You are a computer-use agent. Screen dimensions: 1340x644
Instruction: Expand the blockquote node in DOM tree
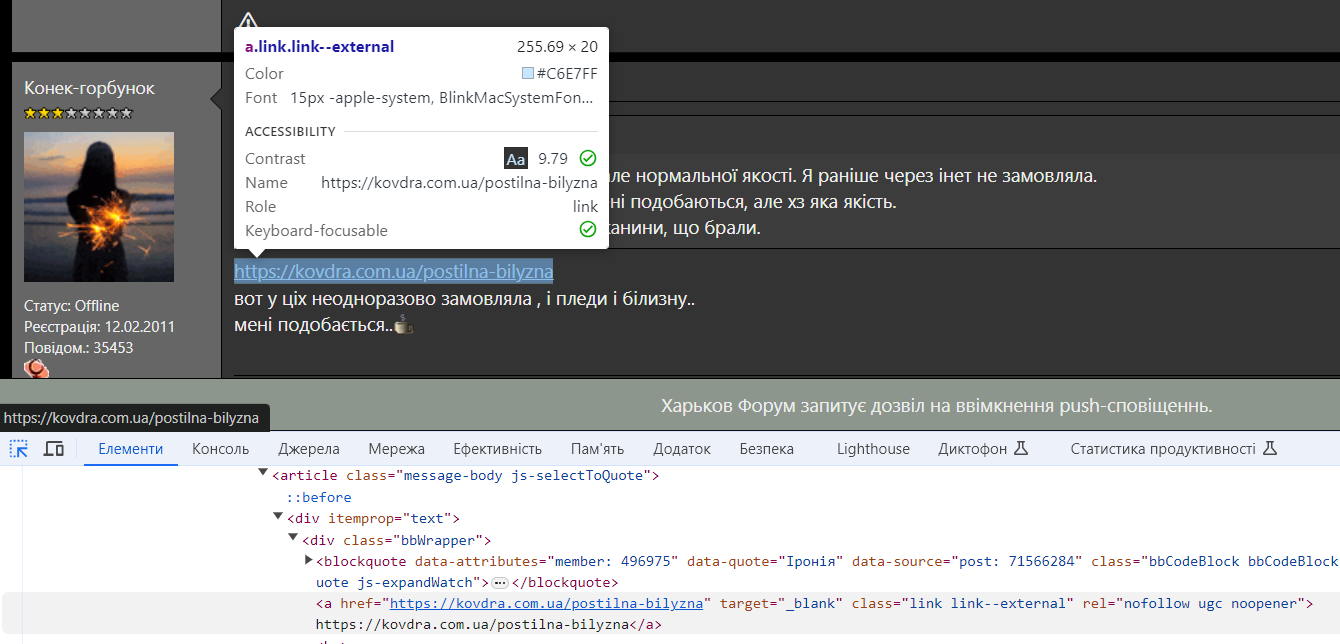[308, 560]
